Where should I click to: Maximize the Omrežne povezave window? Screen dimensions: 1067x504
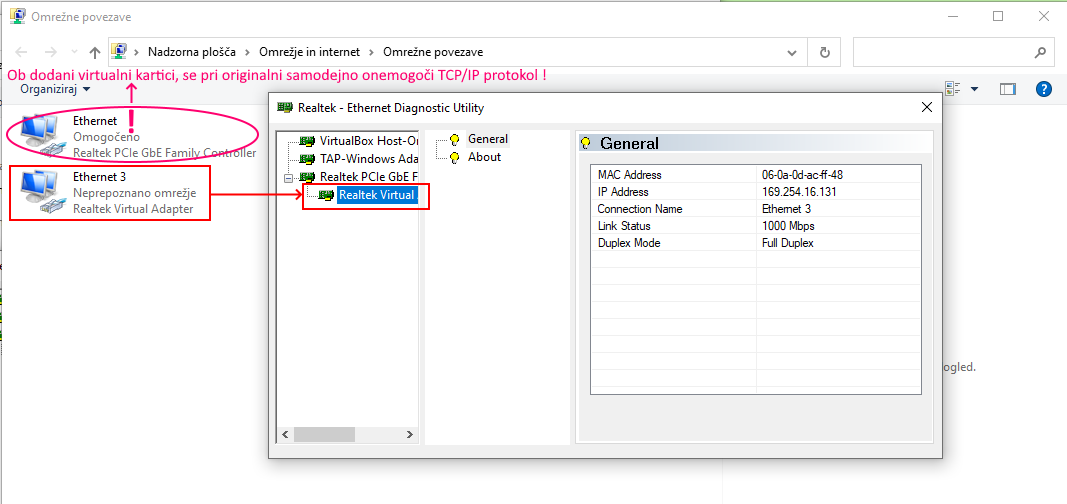coord(998,16)
